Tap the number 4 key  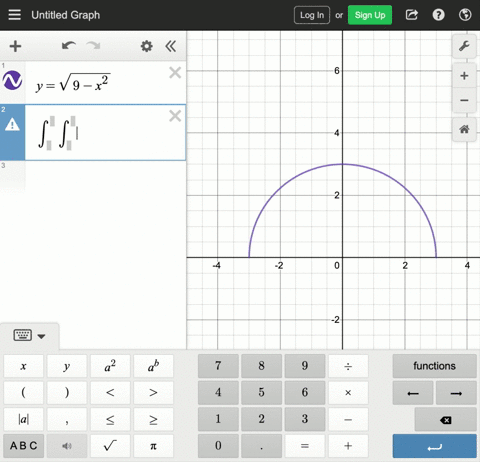coord(218,393)
